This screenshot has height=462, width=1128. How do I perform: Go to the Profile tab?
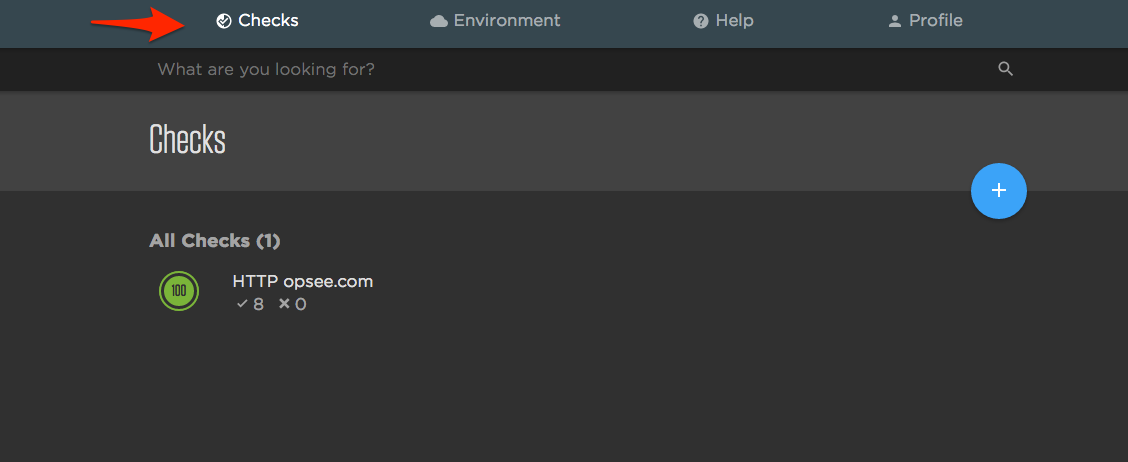tap(936, 21)
